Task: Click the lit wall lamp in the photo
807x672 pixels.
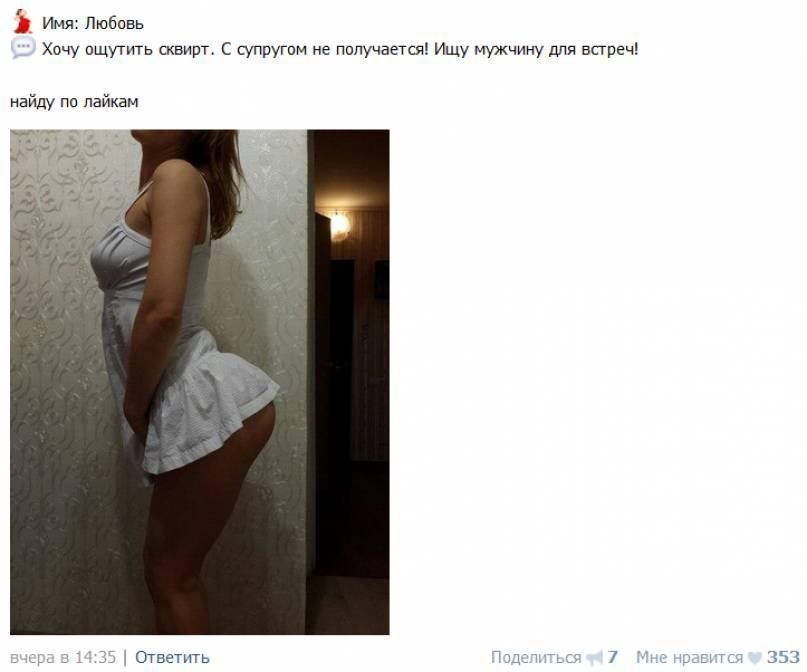Action: (340, 225)
